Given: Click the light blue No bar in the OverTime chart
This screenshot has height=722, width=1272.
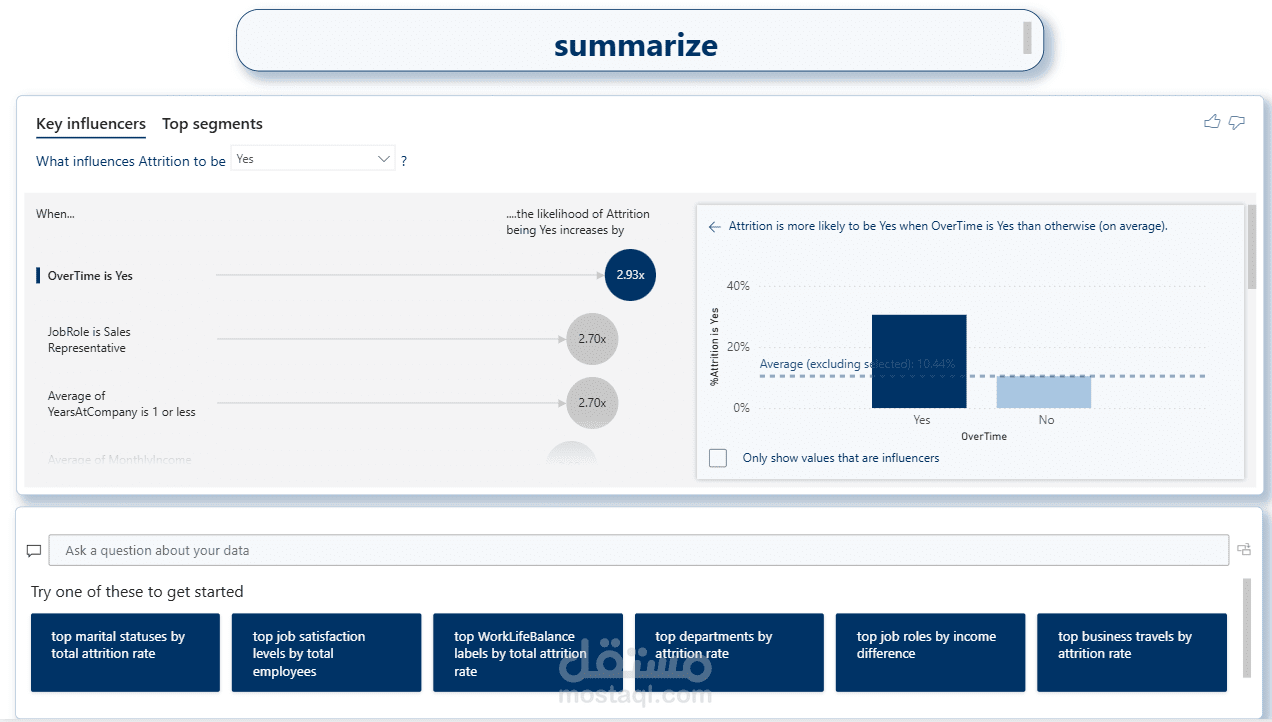Looking at the screenshot, I should coord(1043,392).
